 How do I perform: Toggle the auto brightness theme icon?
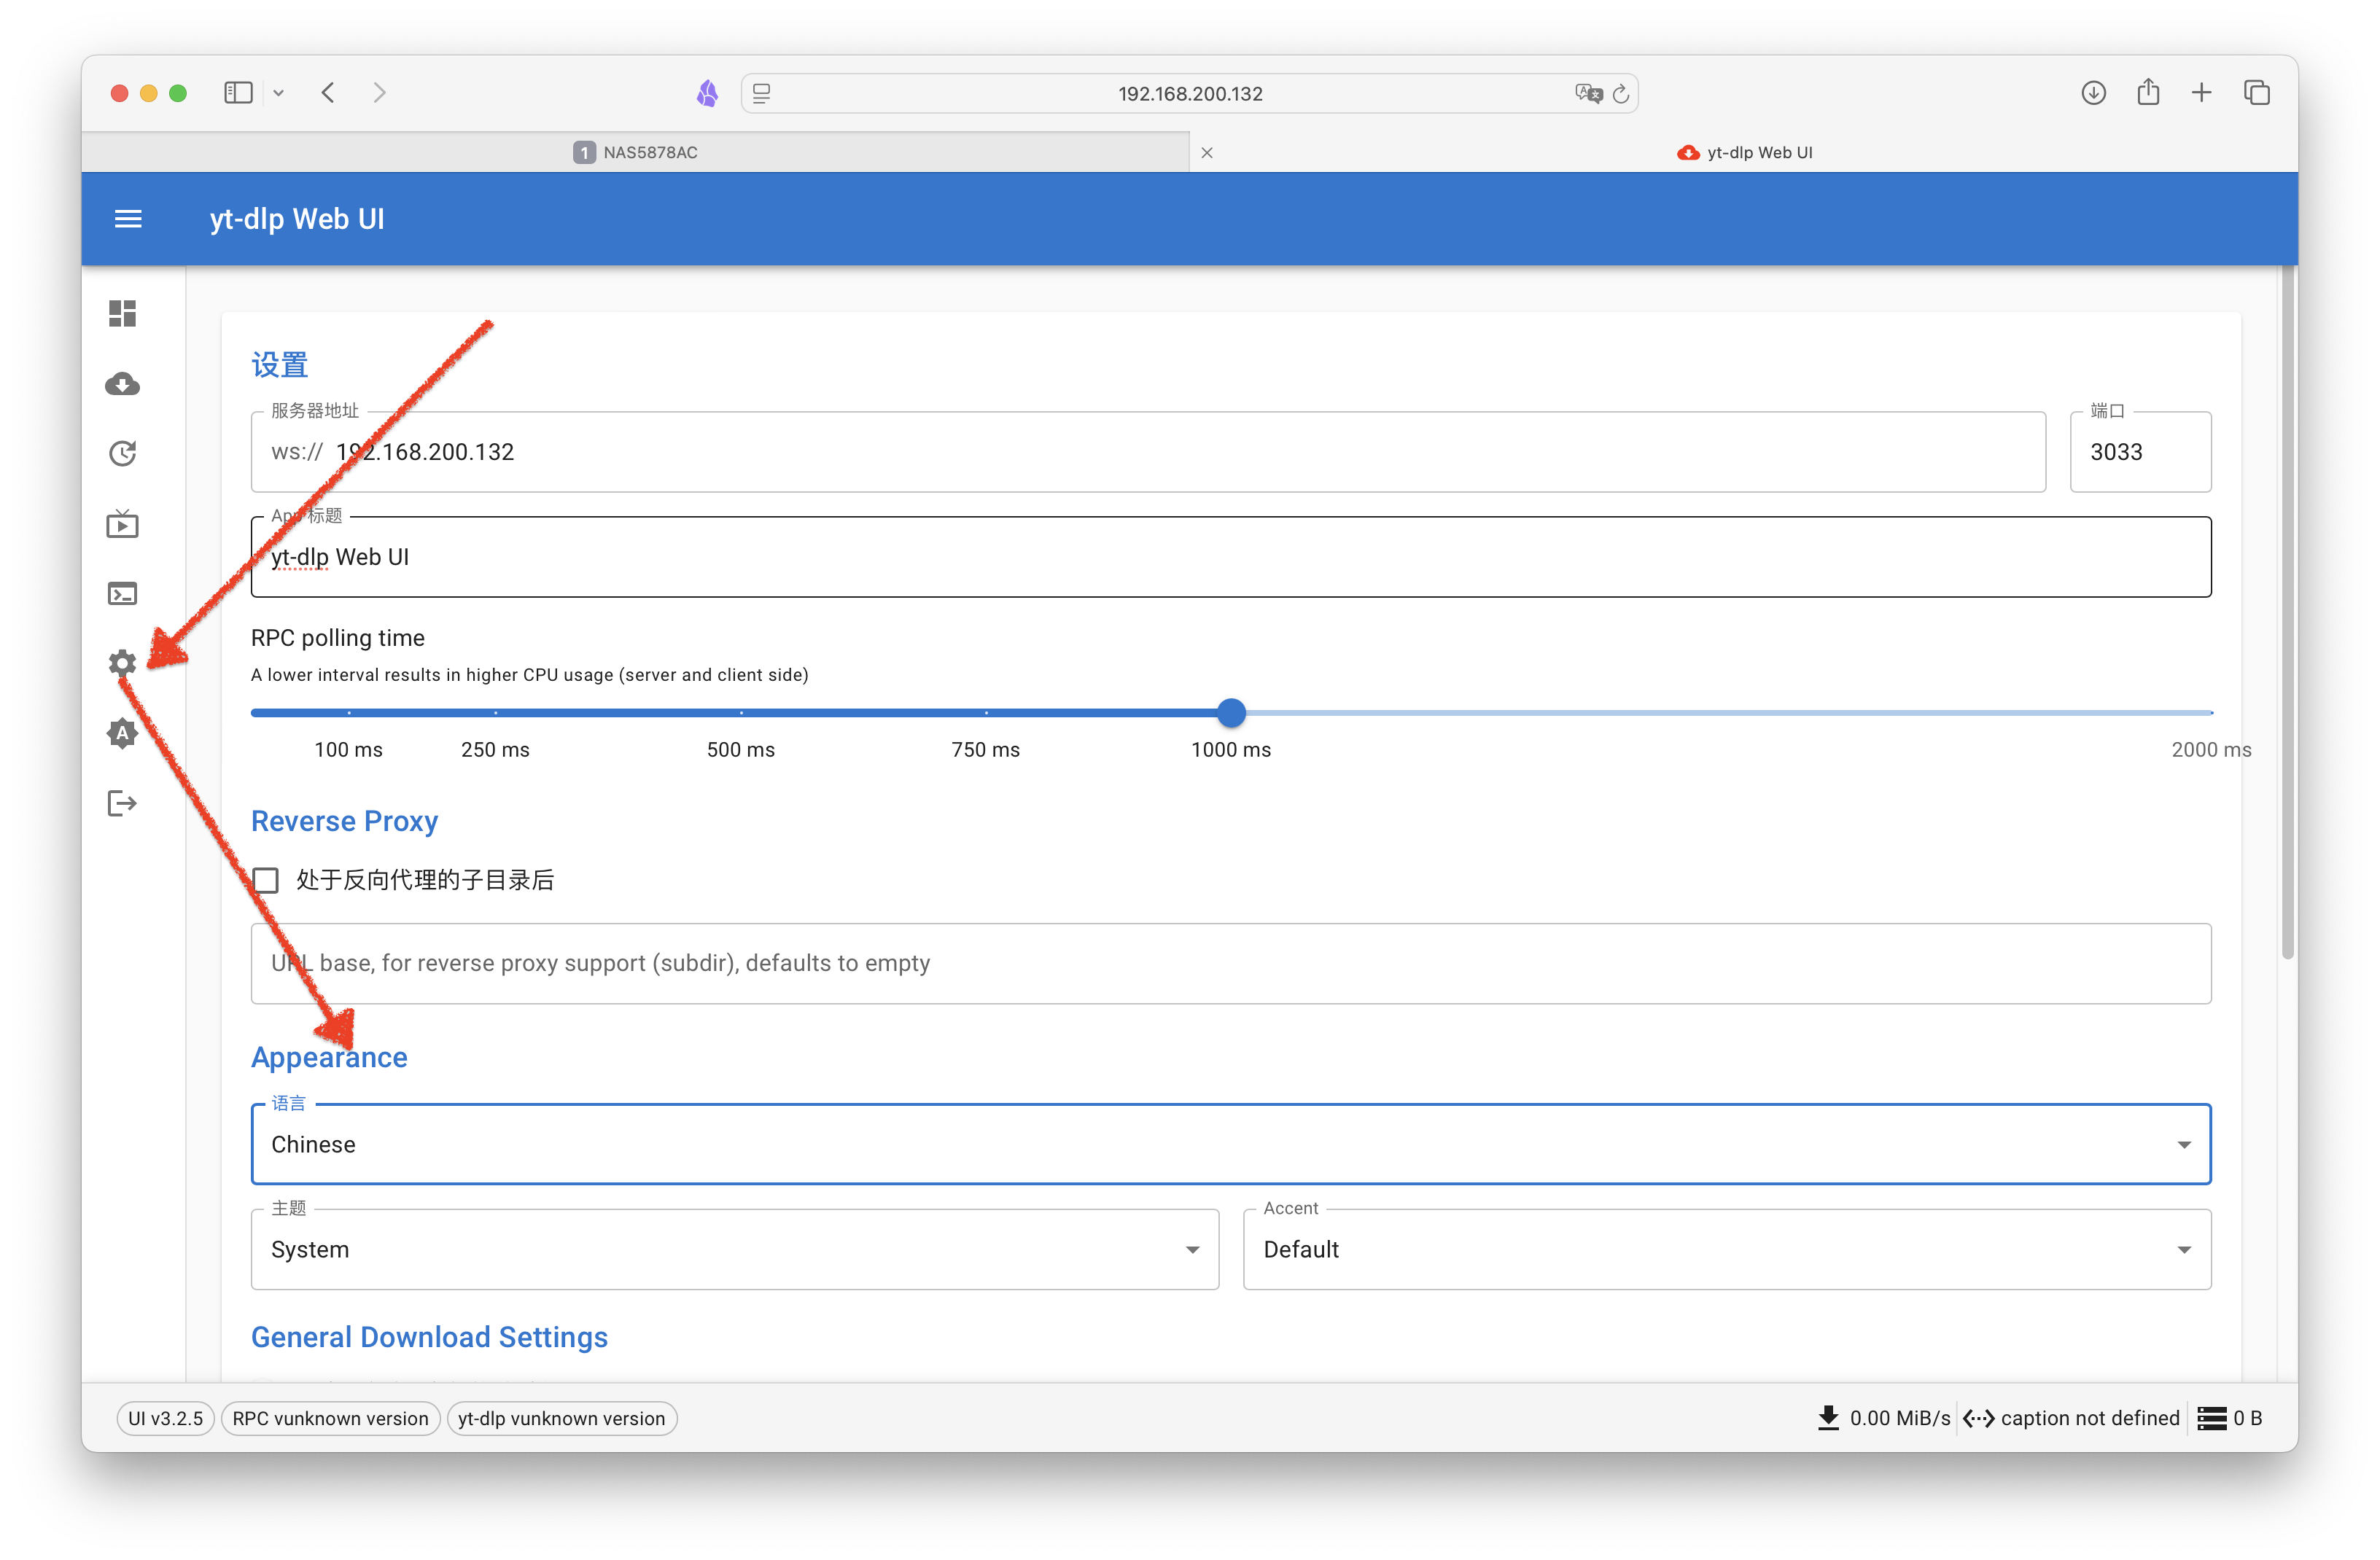coord(122,733)
